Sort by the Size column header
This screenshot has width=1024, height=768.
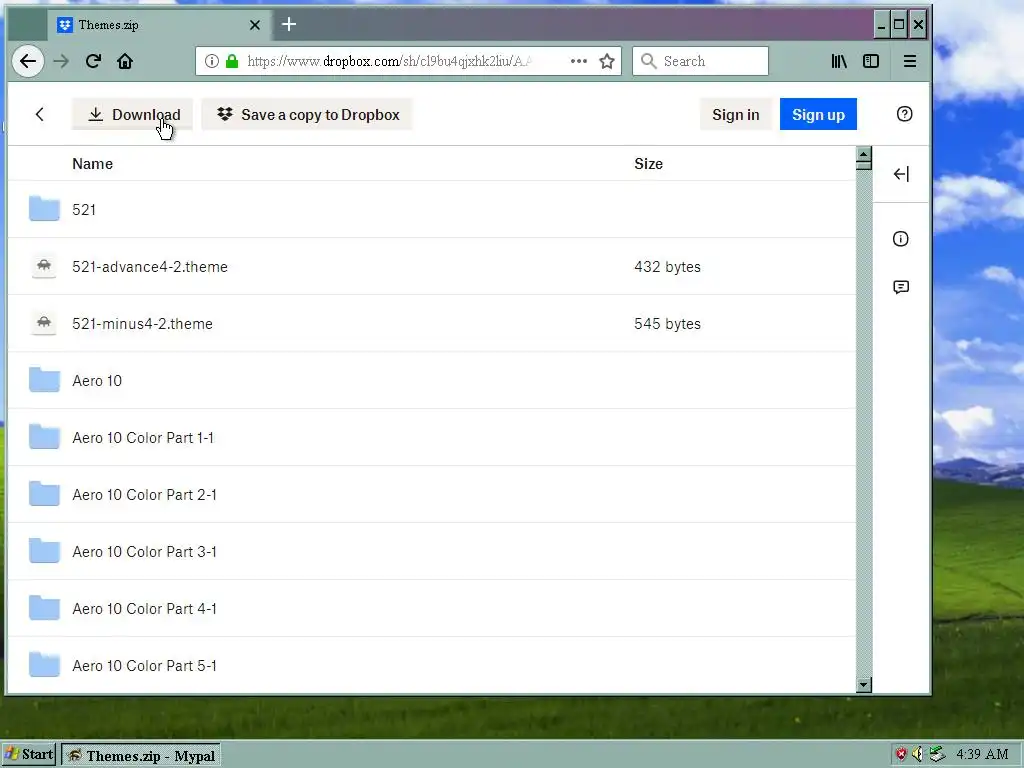click(x=648, y=164)
